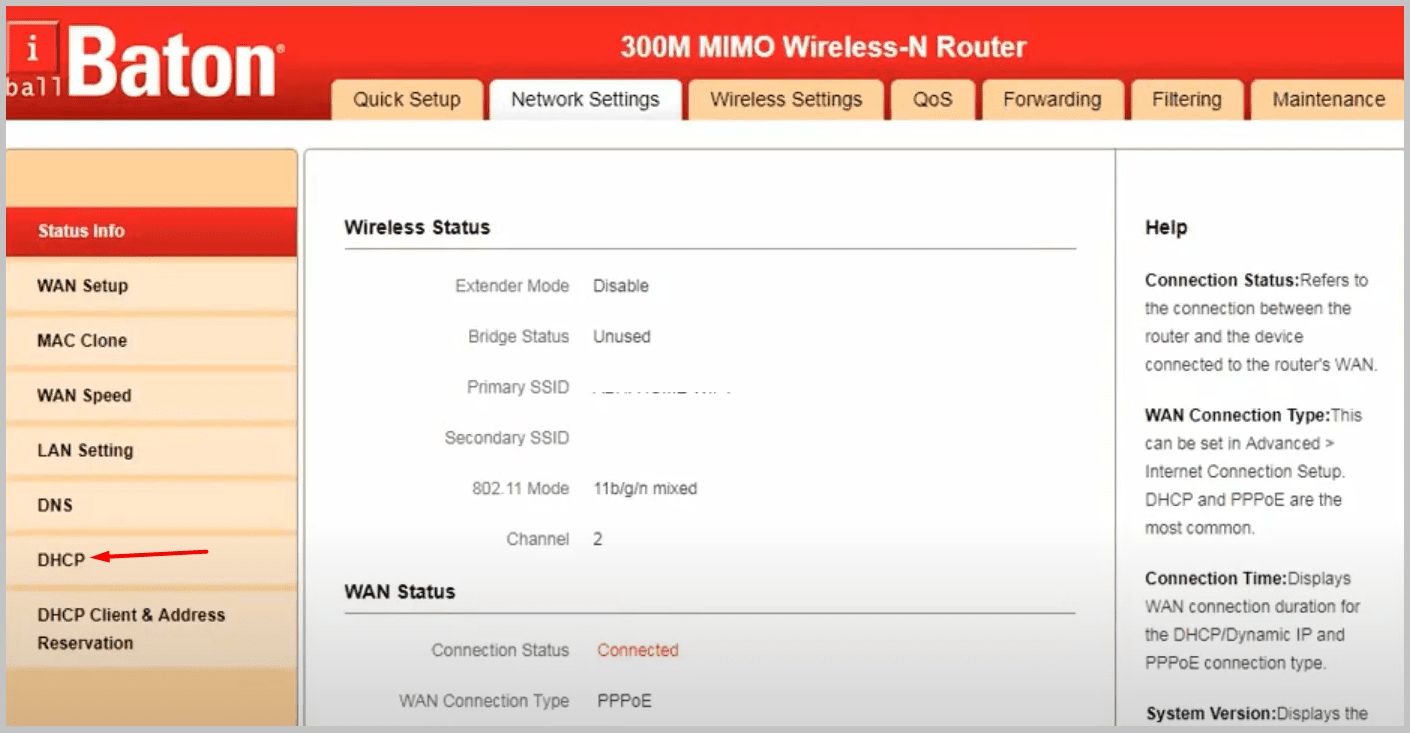This screenshot has width=1410, height=733.
Task: Open DHCP Client & Address Reservation
Action: pyautogui.click(x=130, y=628)
